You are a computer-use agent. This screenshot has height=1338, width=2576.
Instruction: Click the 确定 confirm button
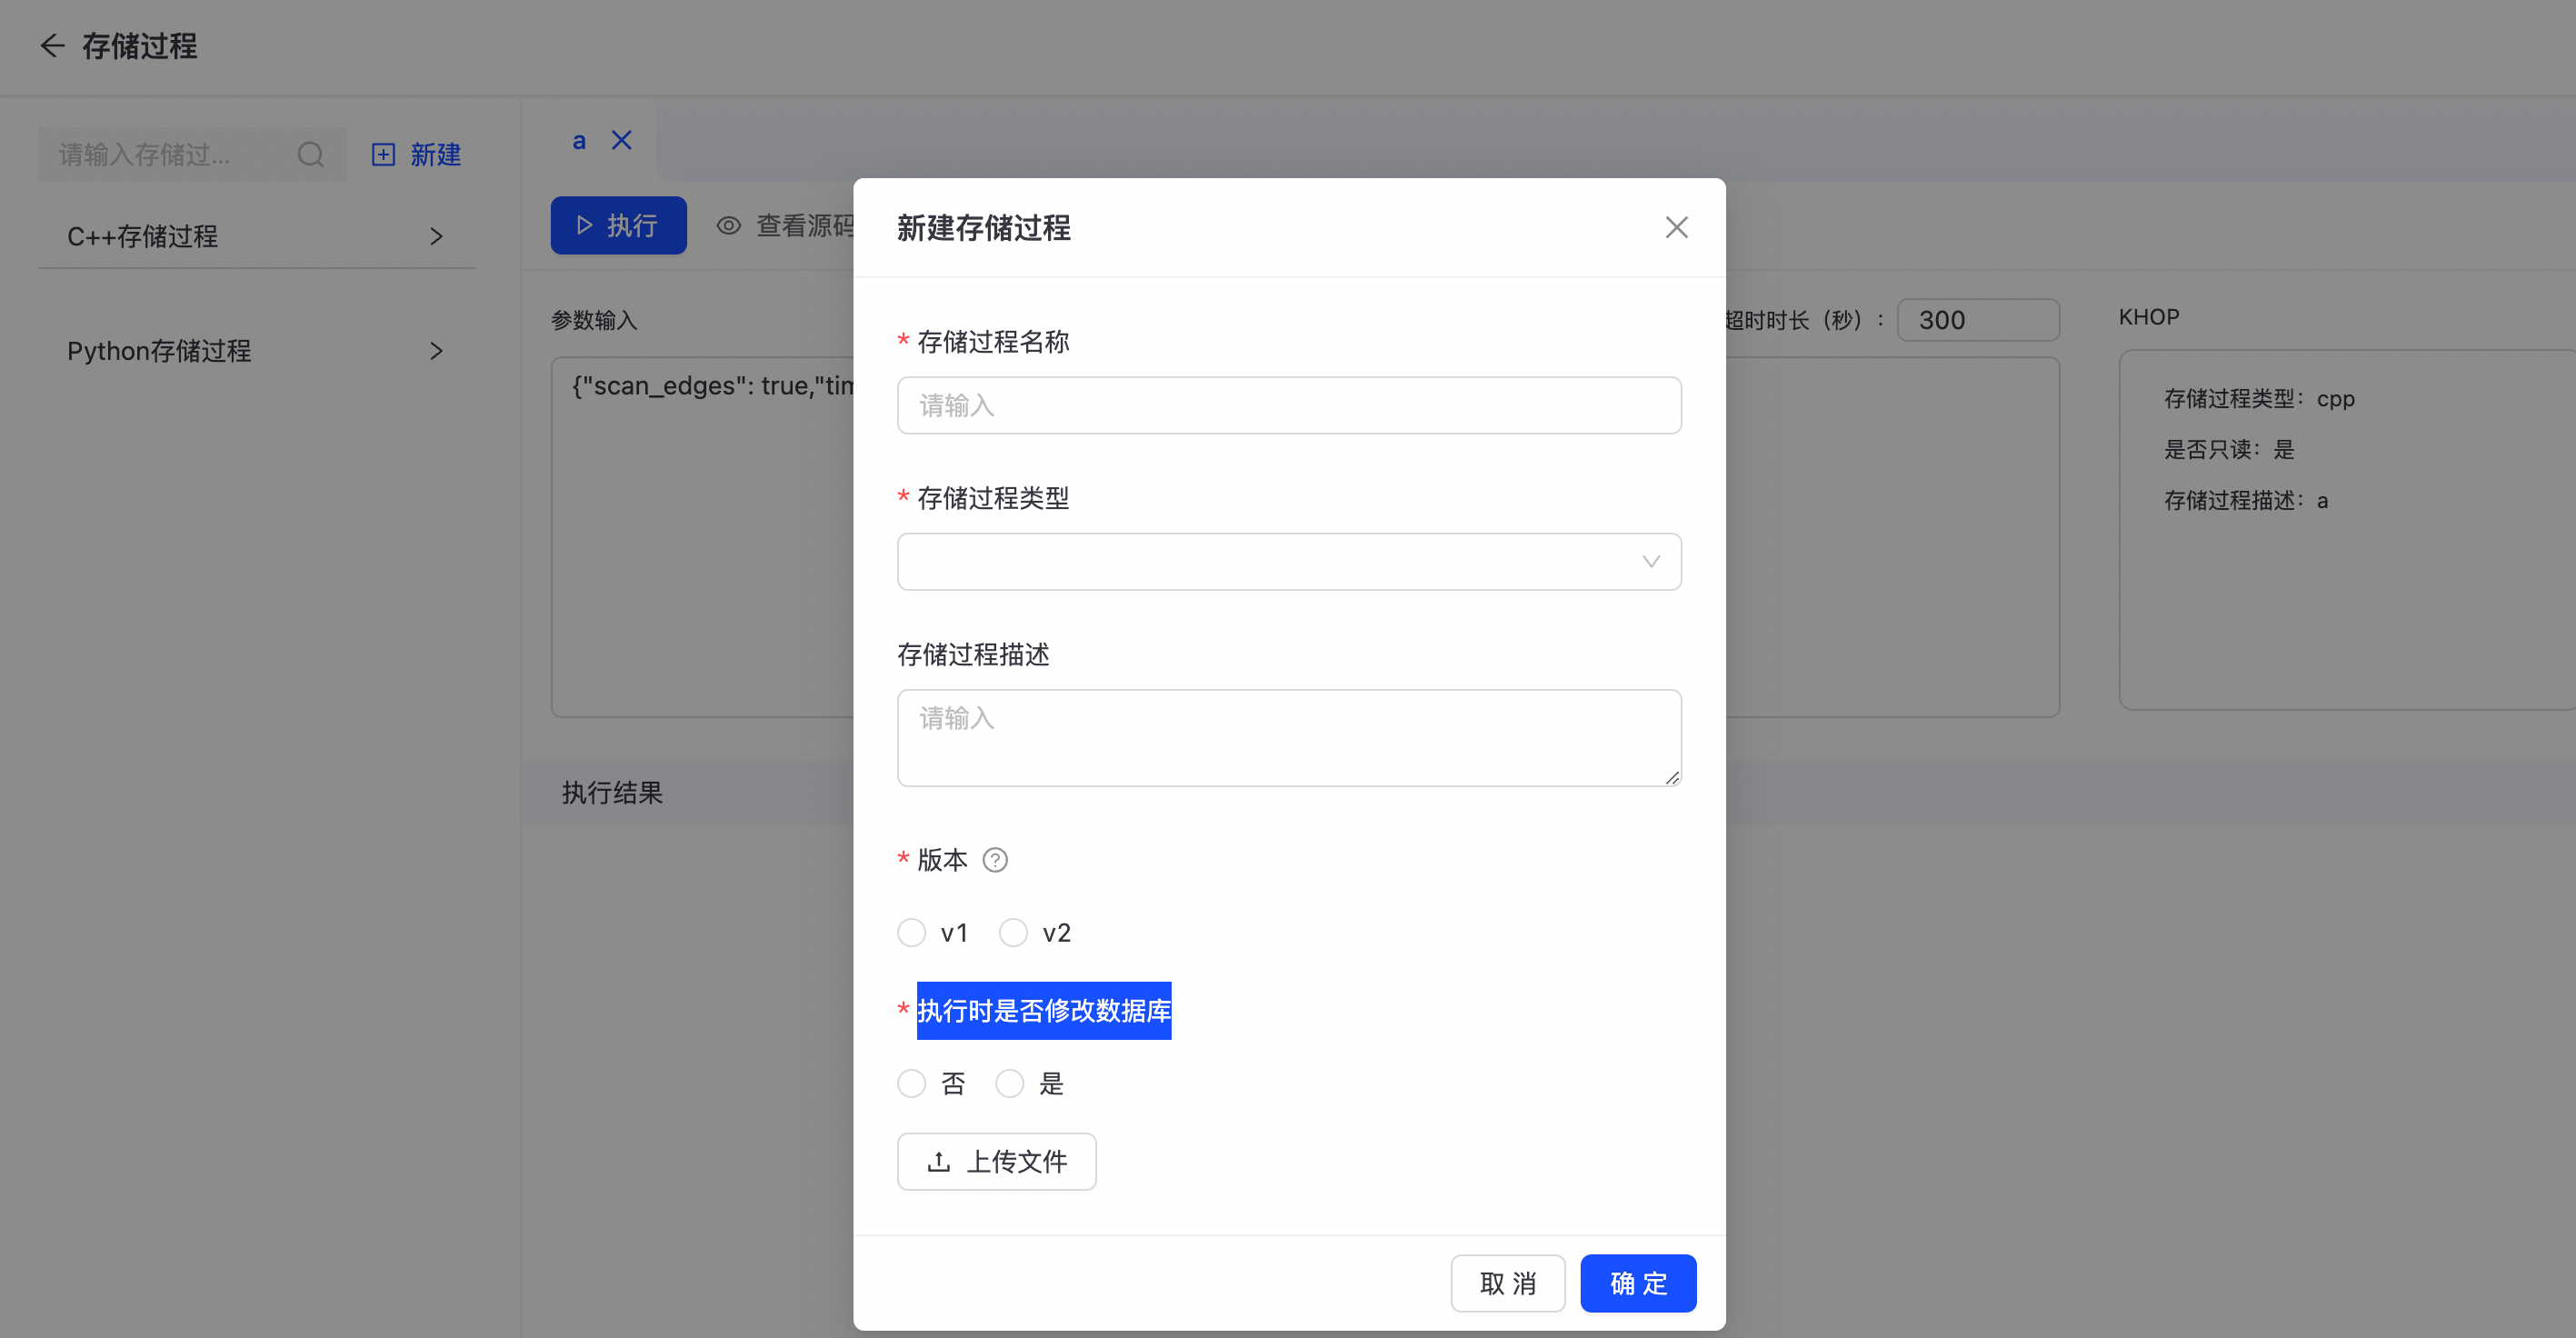coord(1638,1283)
